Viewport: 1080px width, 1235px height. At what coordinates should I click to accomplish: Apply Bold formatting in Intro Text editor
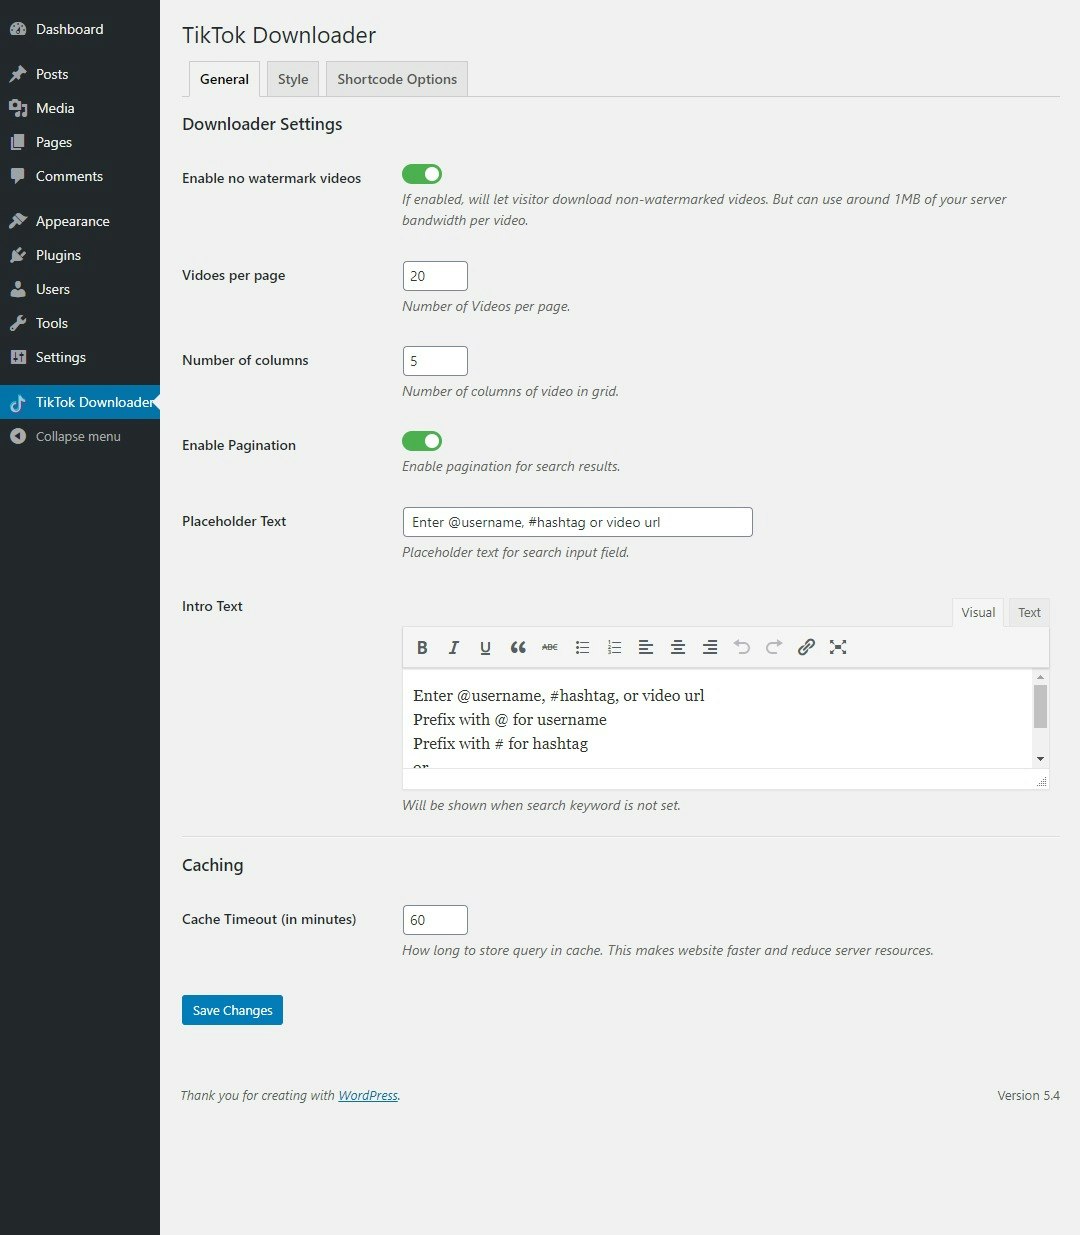[x=422, y=647]
